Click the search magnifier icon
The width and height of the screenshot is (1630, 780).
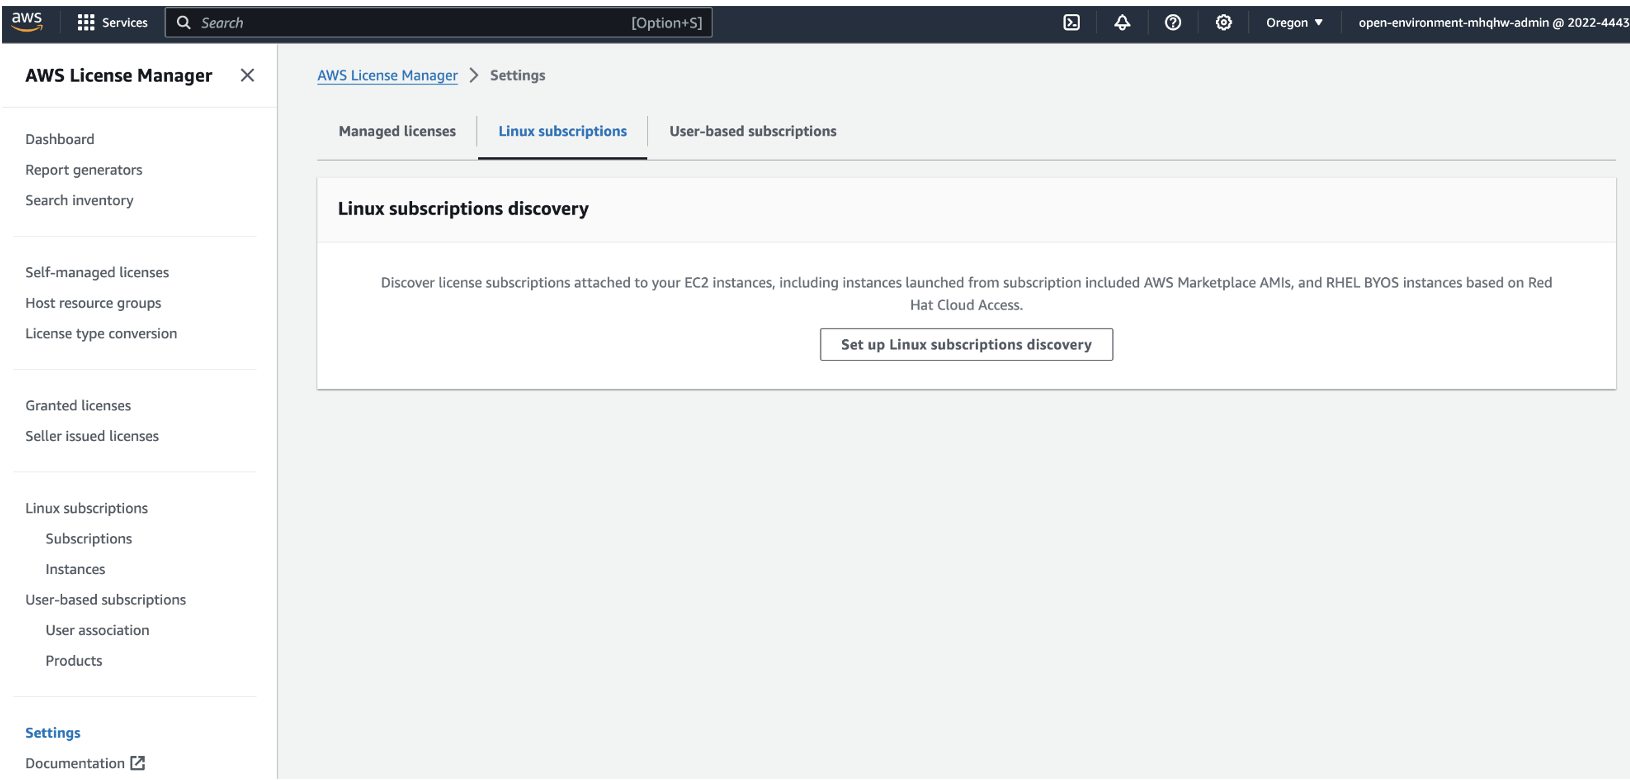[184, 22]
